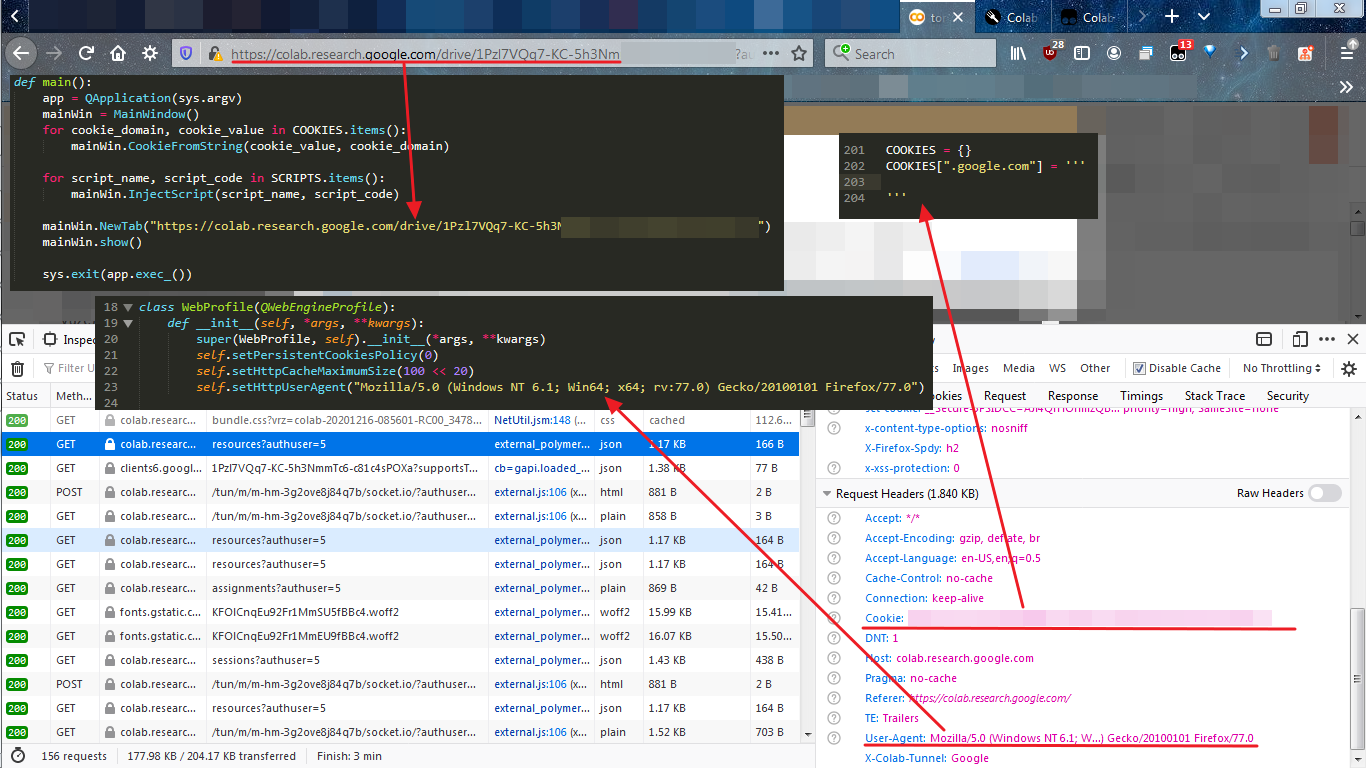Open the Security tab
Screen dimensions: 1366x768
point(1288,396)
